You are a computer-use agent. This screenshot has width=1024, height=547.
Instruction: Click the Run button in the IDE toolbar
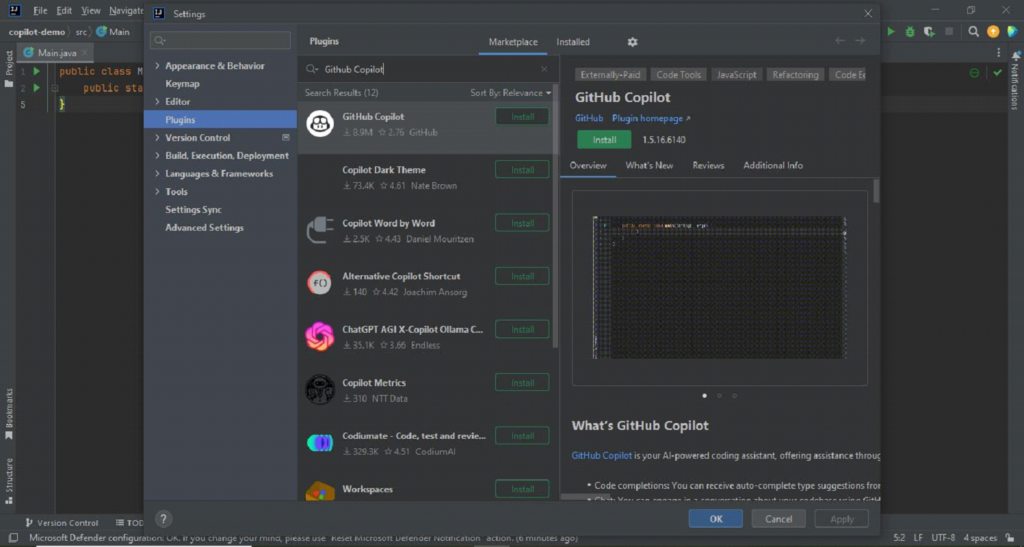[x=891, y=31]
